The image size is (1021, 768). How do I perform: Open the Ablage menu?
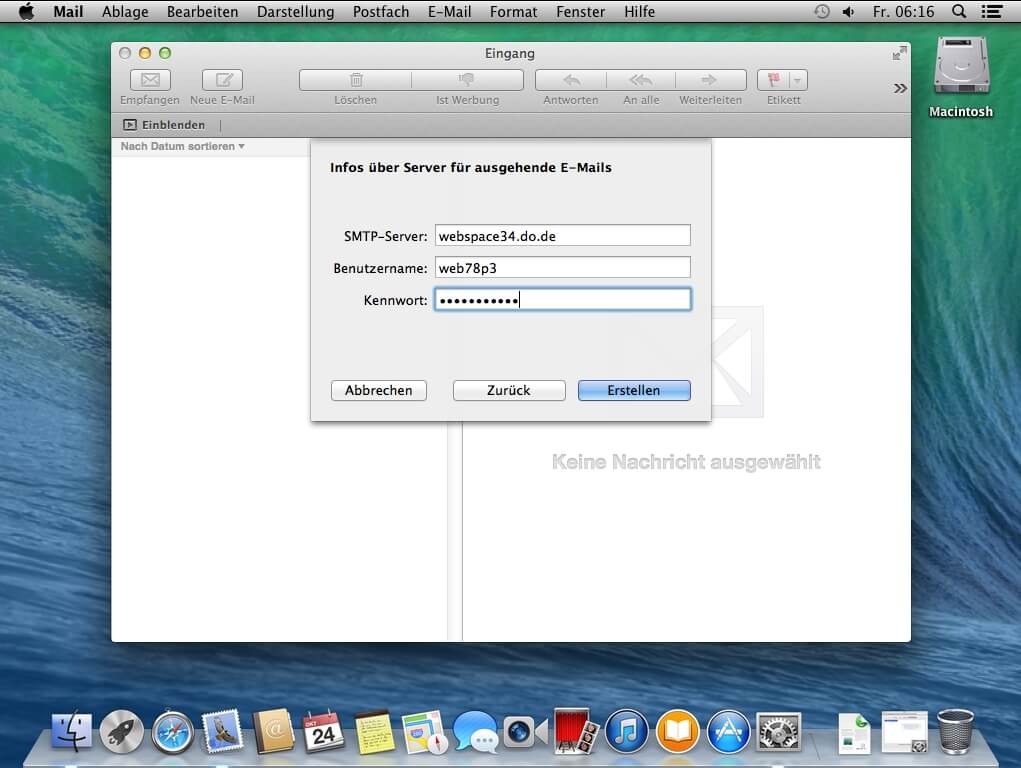pos(125,12)
